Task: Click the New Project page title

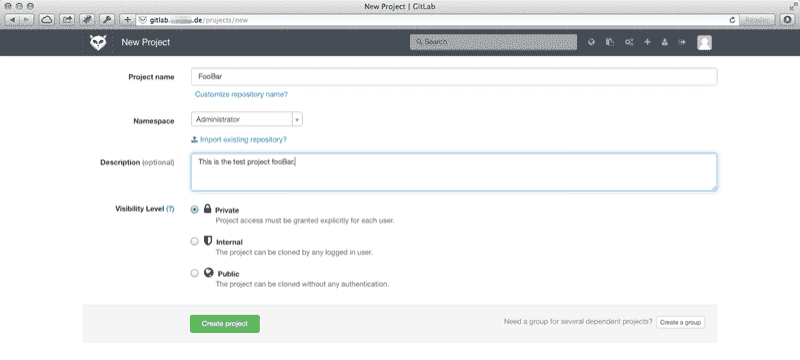Action: pyautogui.click(x=145, y=42)
